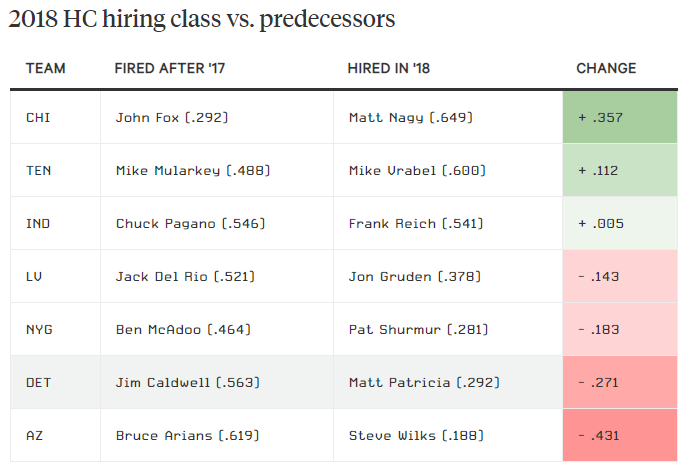Click the HIRED IN '18 column header
Image resolution: width=686 pixels, height=472 pixels.
click(391, 69)
